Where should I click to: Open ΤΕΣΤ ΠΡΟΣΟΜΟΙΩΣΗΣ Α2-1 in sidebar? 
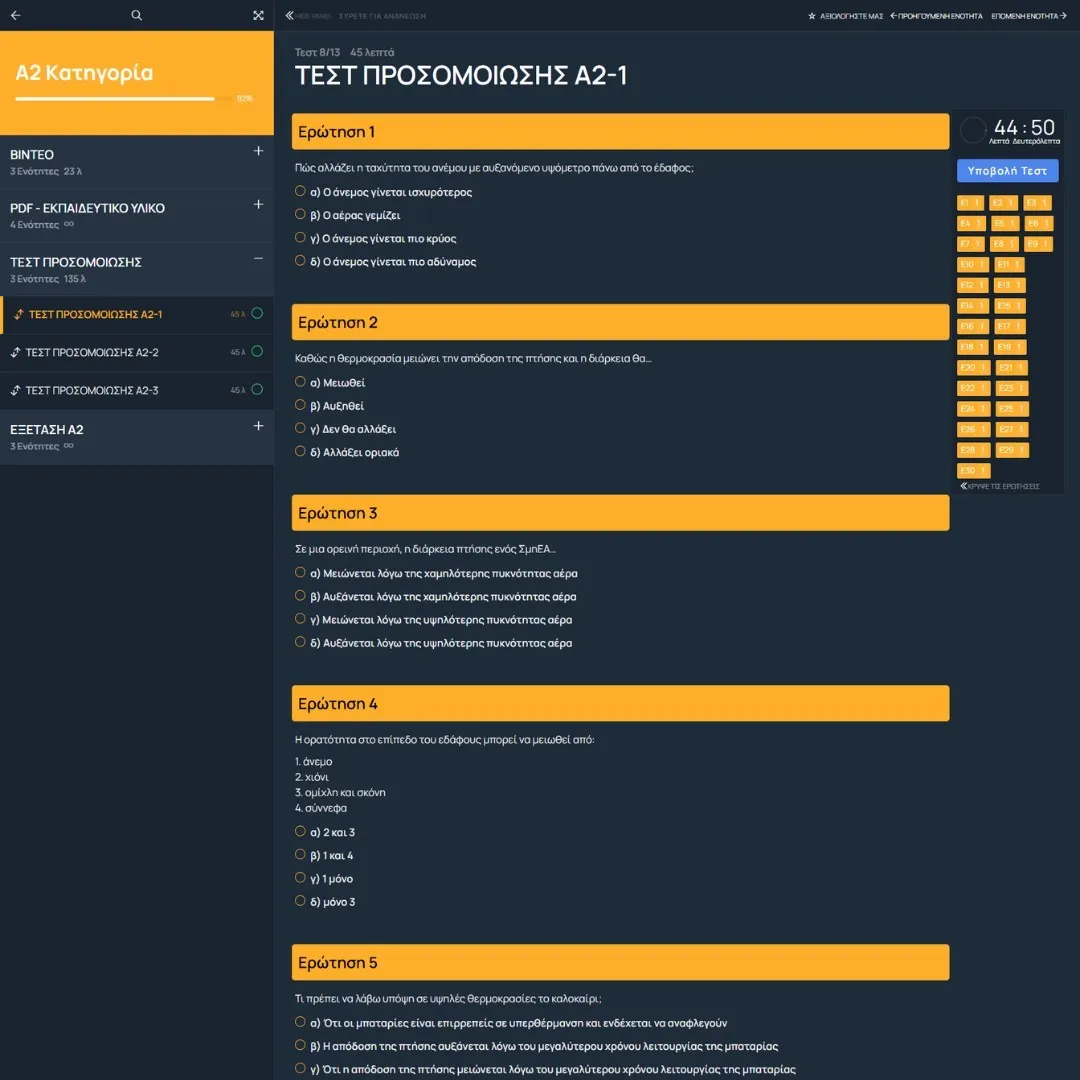(95, 315)
